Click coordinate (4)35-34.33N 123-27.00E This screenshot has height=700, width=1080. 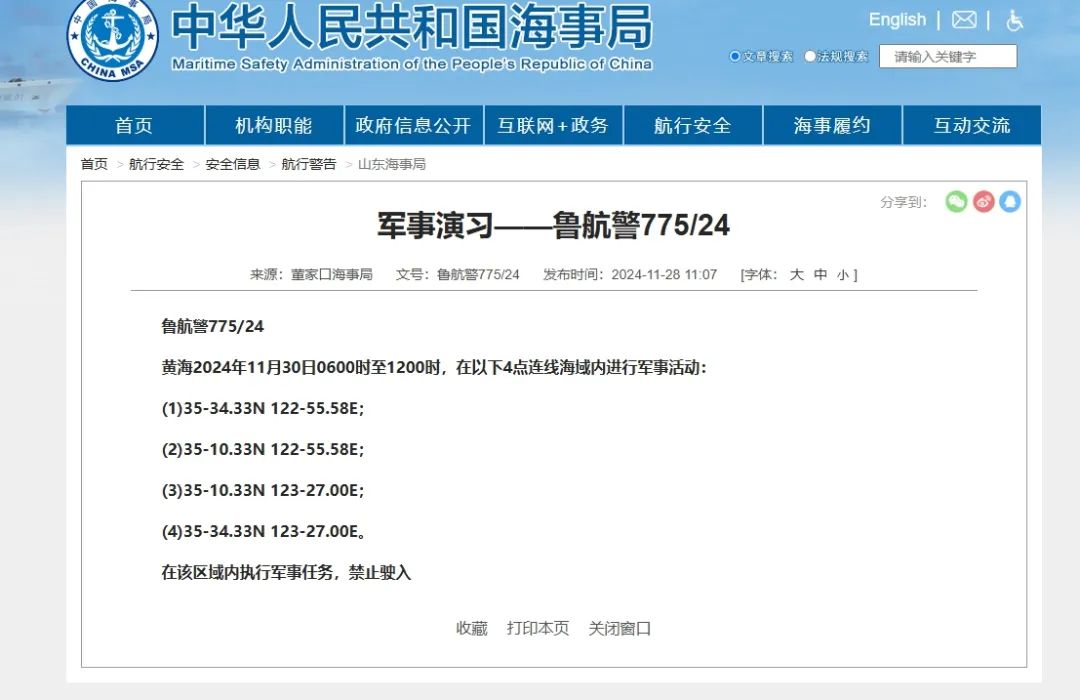tap(263, 532)
